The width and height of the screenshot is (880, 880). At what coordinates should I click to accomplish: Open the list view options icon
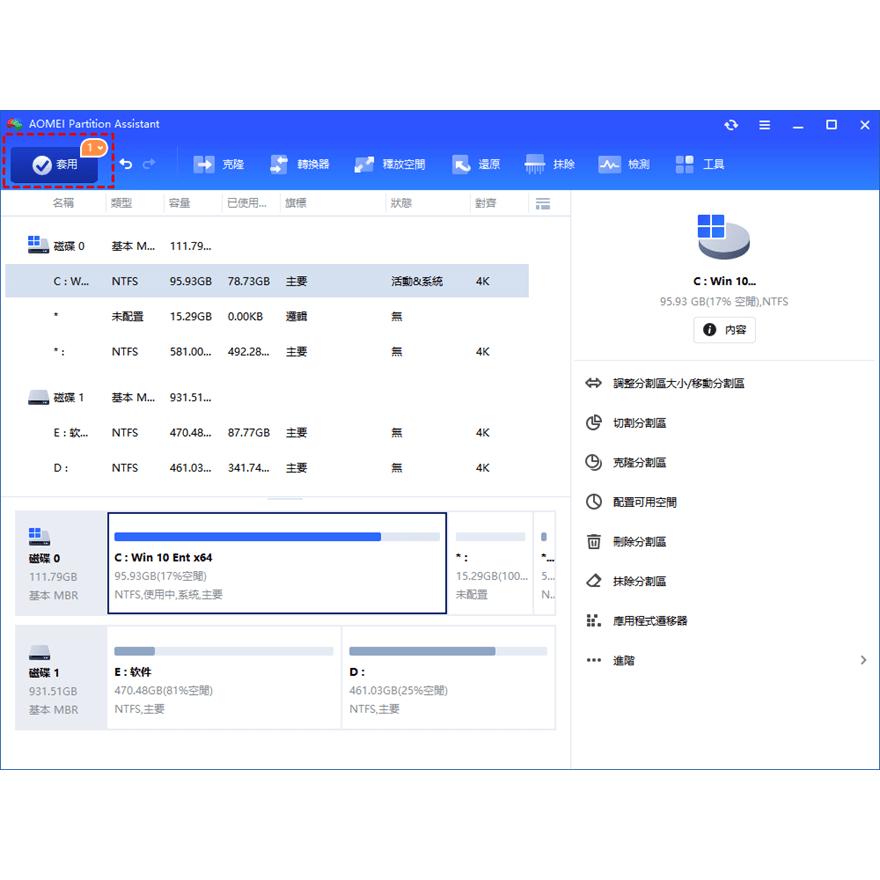coord(543,203)
